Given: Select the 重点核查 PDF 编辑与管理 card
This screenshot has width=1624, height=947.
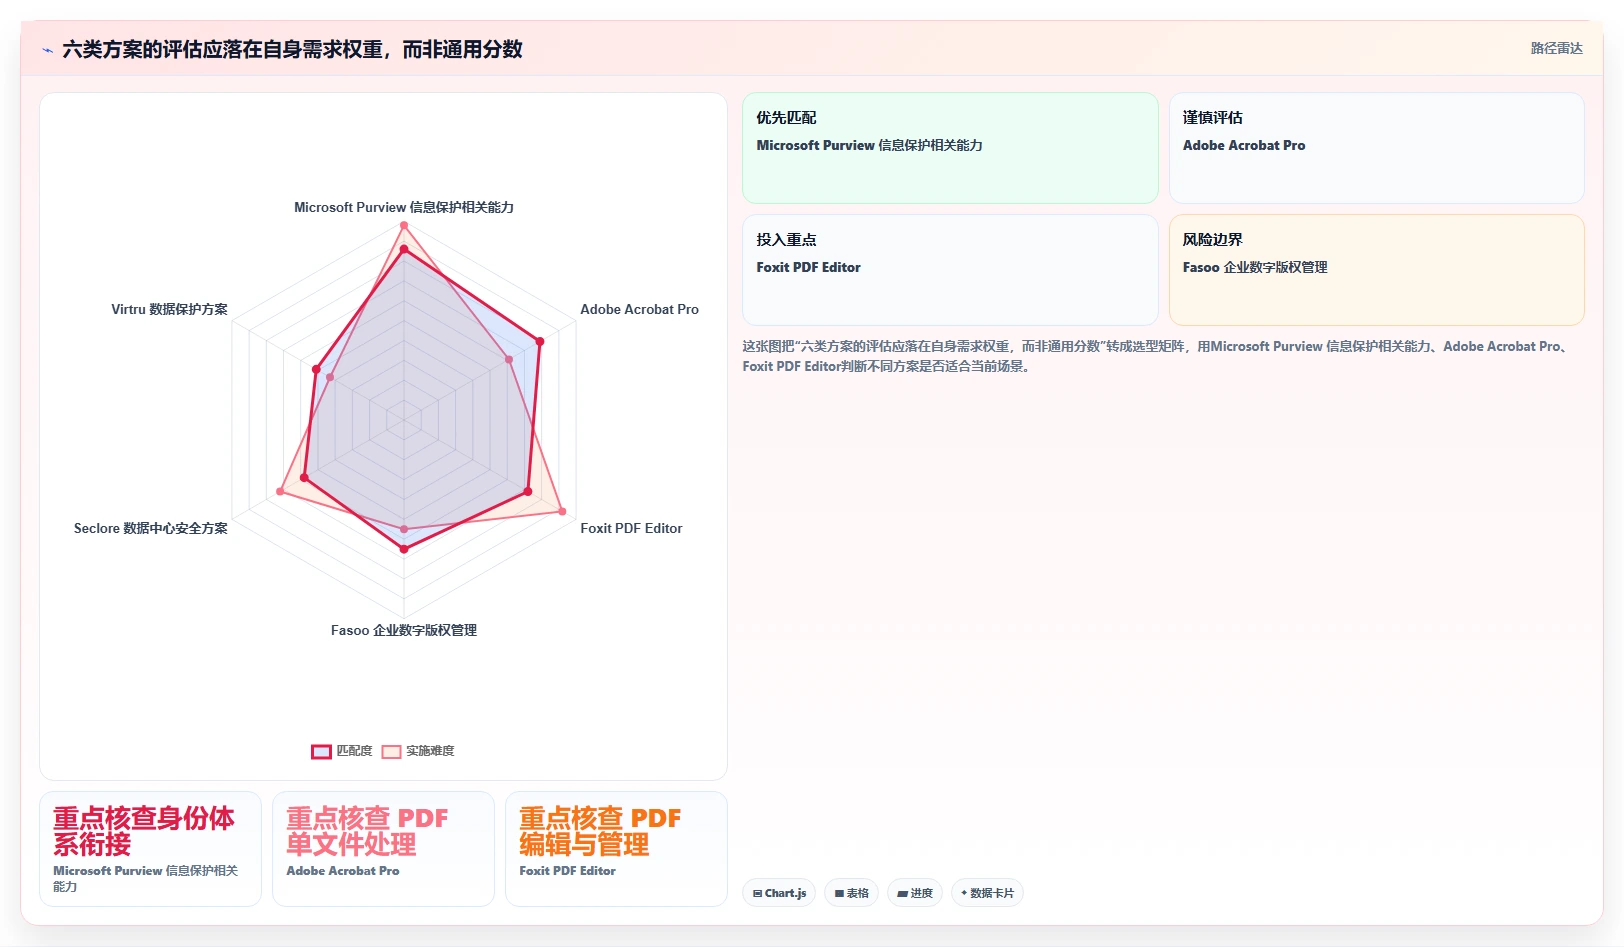Looking at the screenshot, I should click(x=616, y=849).
